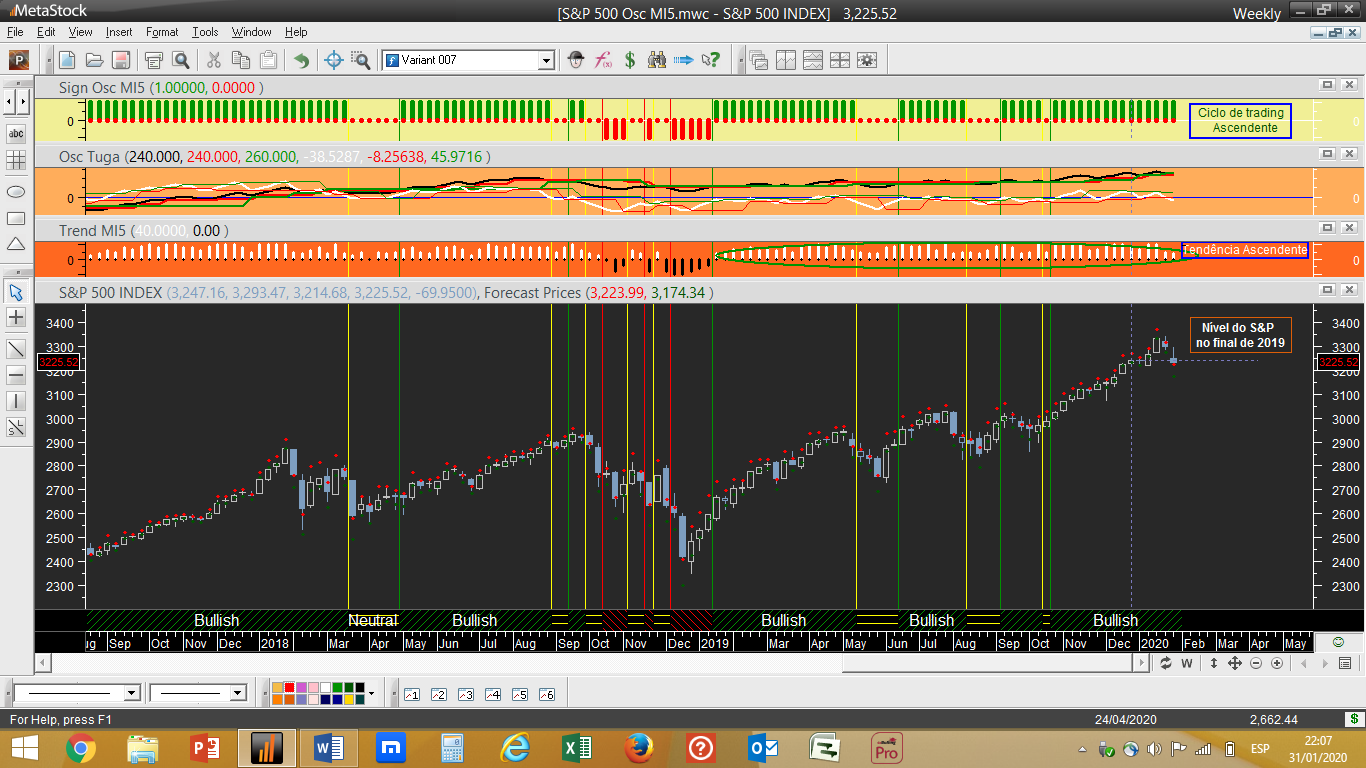
Task: Switch to chart layout number 3
Action: coord(465,694)
